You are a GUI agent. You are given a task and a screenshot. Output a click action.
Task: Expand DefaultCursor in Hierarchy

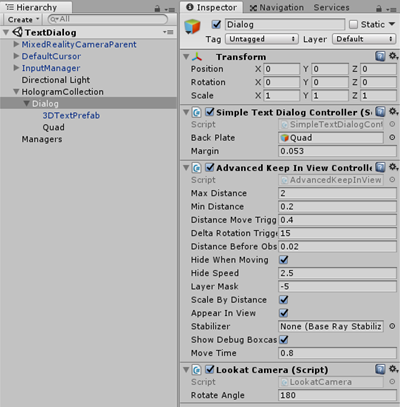click(16, 56)
